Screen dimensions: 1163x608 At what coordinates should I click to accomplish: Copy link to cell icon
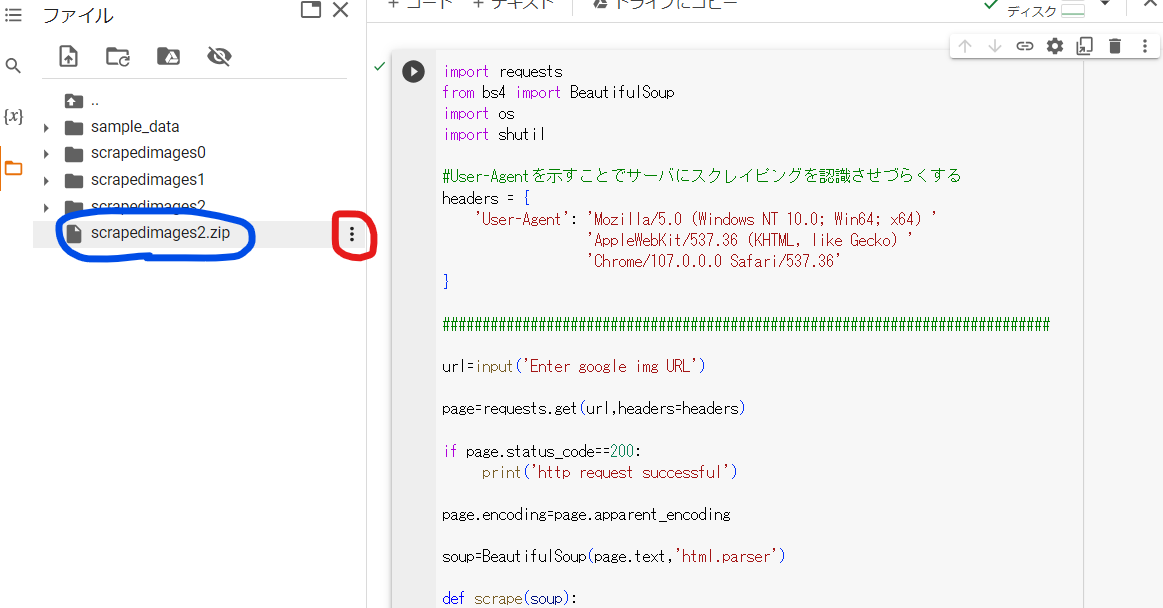(1025, 46)
